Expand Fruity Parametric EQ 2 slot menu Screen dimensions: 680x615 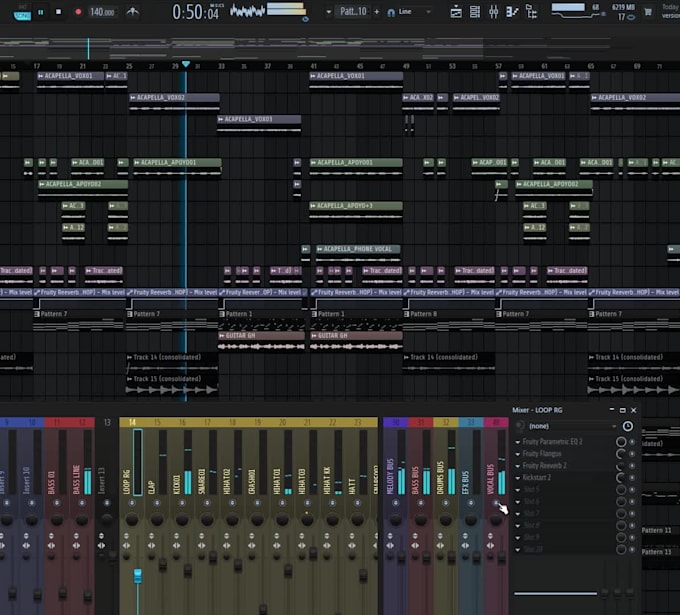click(x=518, y=442)
